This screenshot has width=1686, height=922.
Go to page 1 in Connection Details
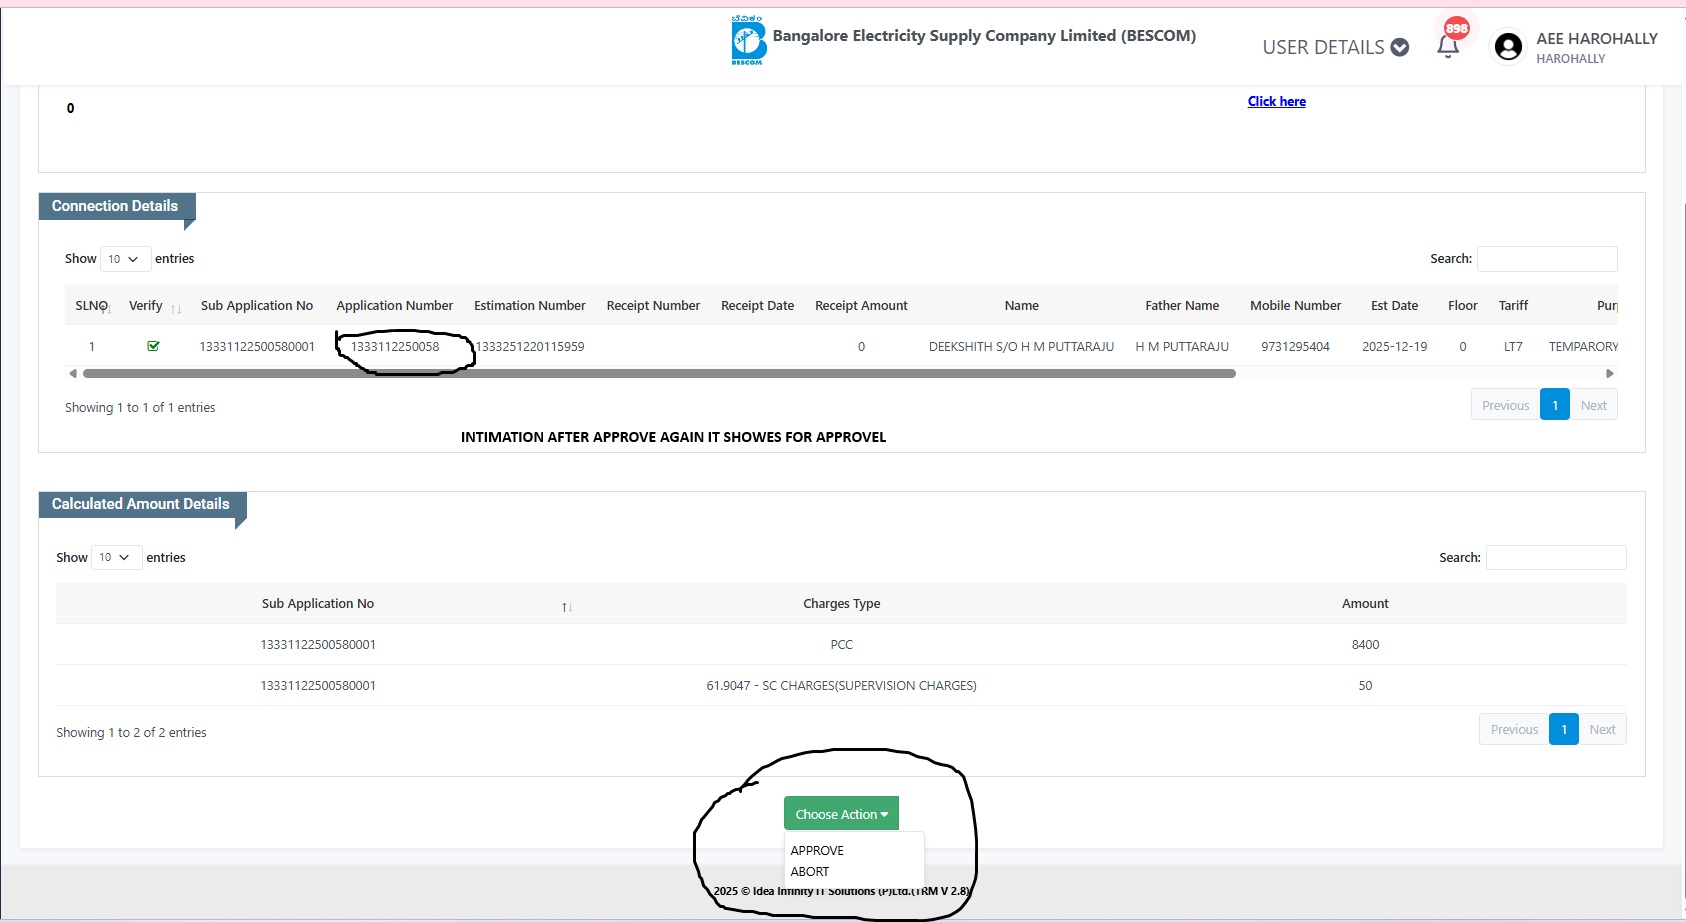click(x=1555, y=405)
